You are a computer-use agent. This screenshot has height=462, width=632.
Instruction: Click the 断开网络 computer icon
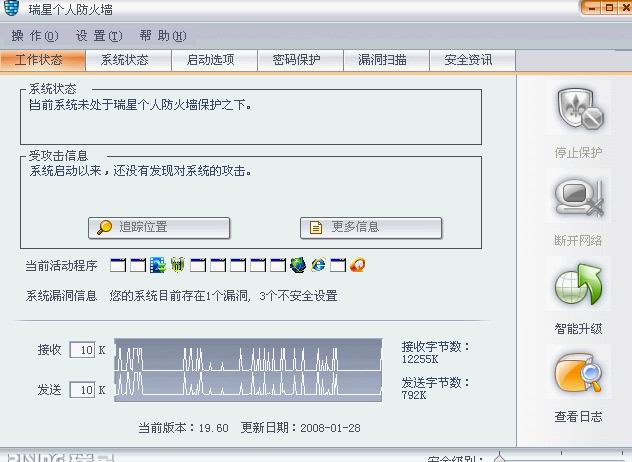click(x=579, y=197)
